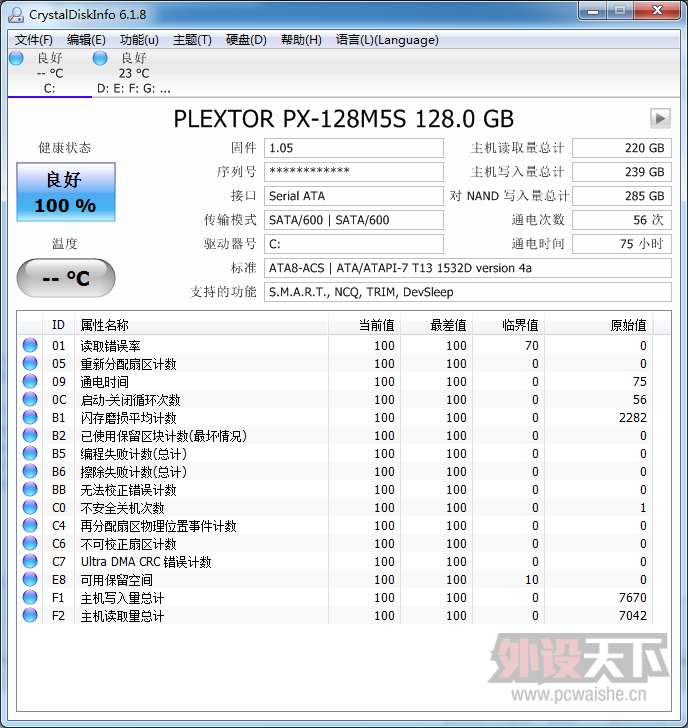Click status orb in row F1 主机写入量总计
Screen dimensions: 688x728
point(30,598)
